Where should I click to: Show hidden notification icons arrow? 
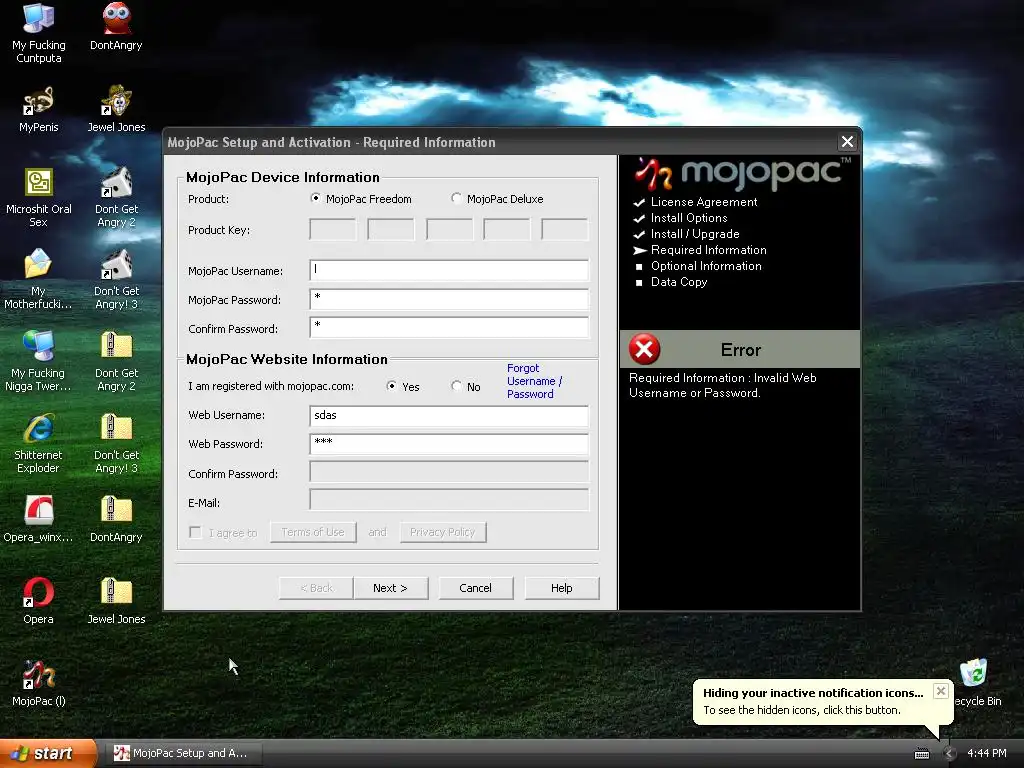[x=949, y=754]
